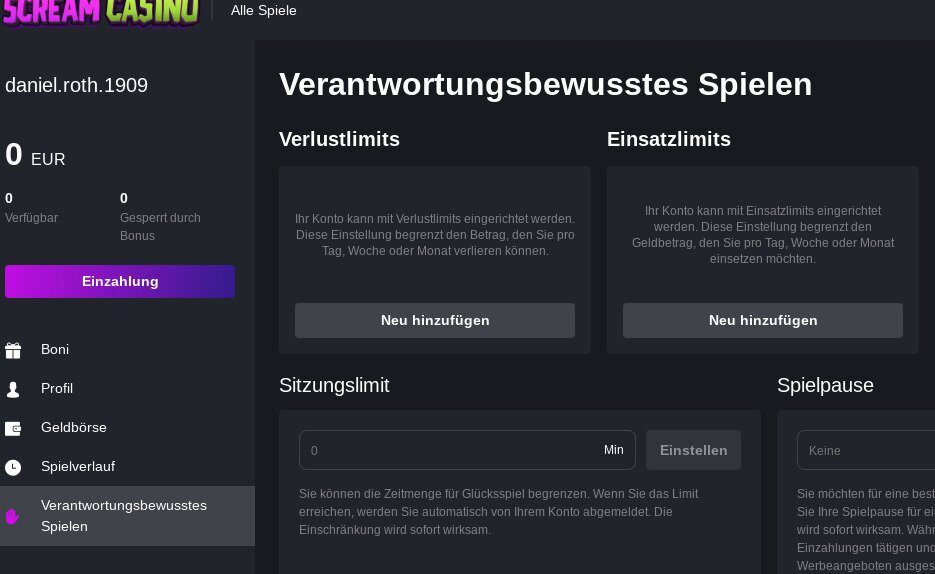Click the Scream Casino logo
935x574 pixels.
pos(100,12)
